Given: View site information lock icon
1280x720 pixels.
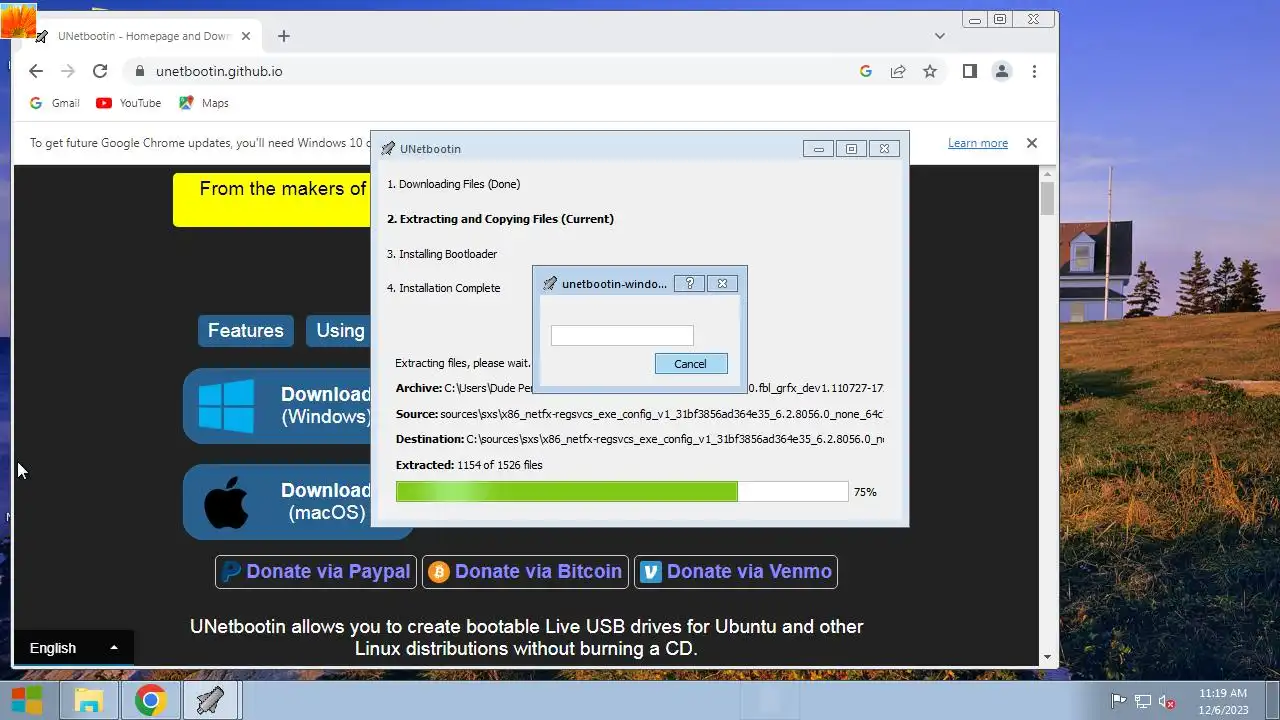Looking at the screenshot, I should (x=139, y=71).
